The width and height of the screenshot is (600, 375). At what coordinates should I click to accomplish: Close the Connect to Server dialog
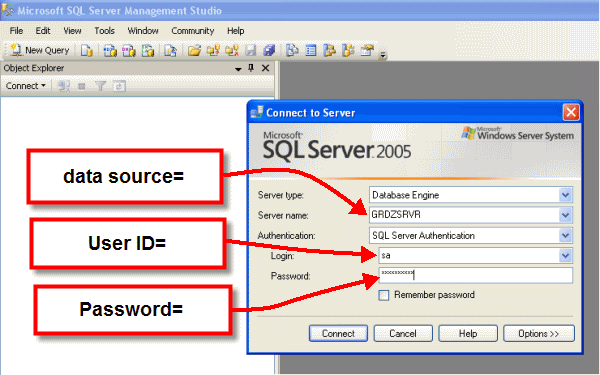571,112
